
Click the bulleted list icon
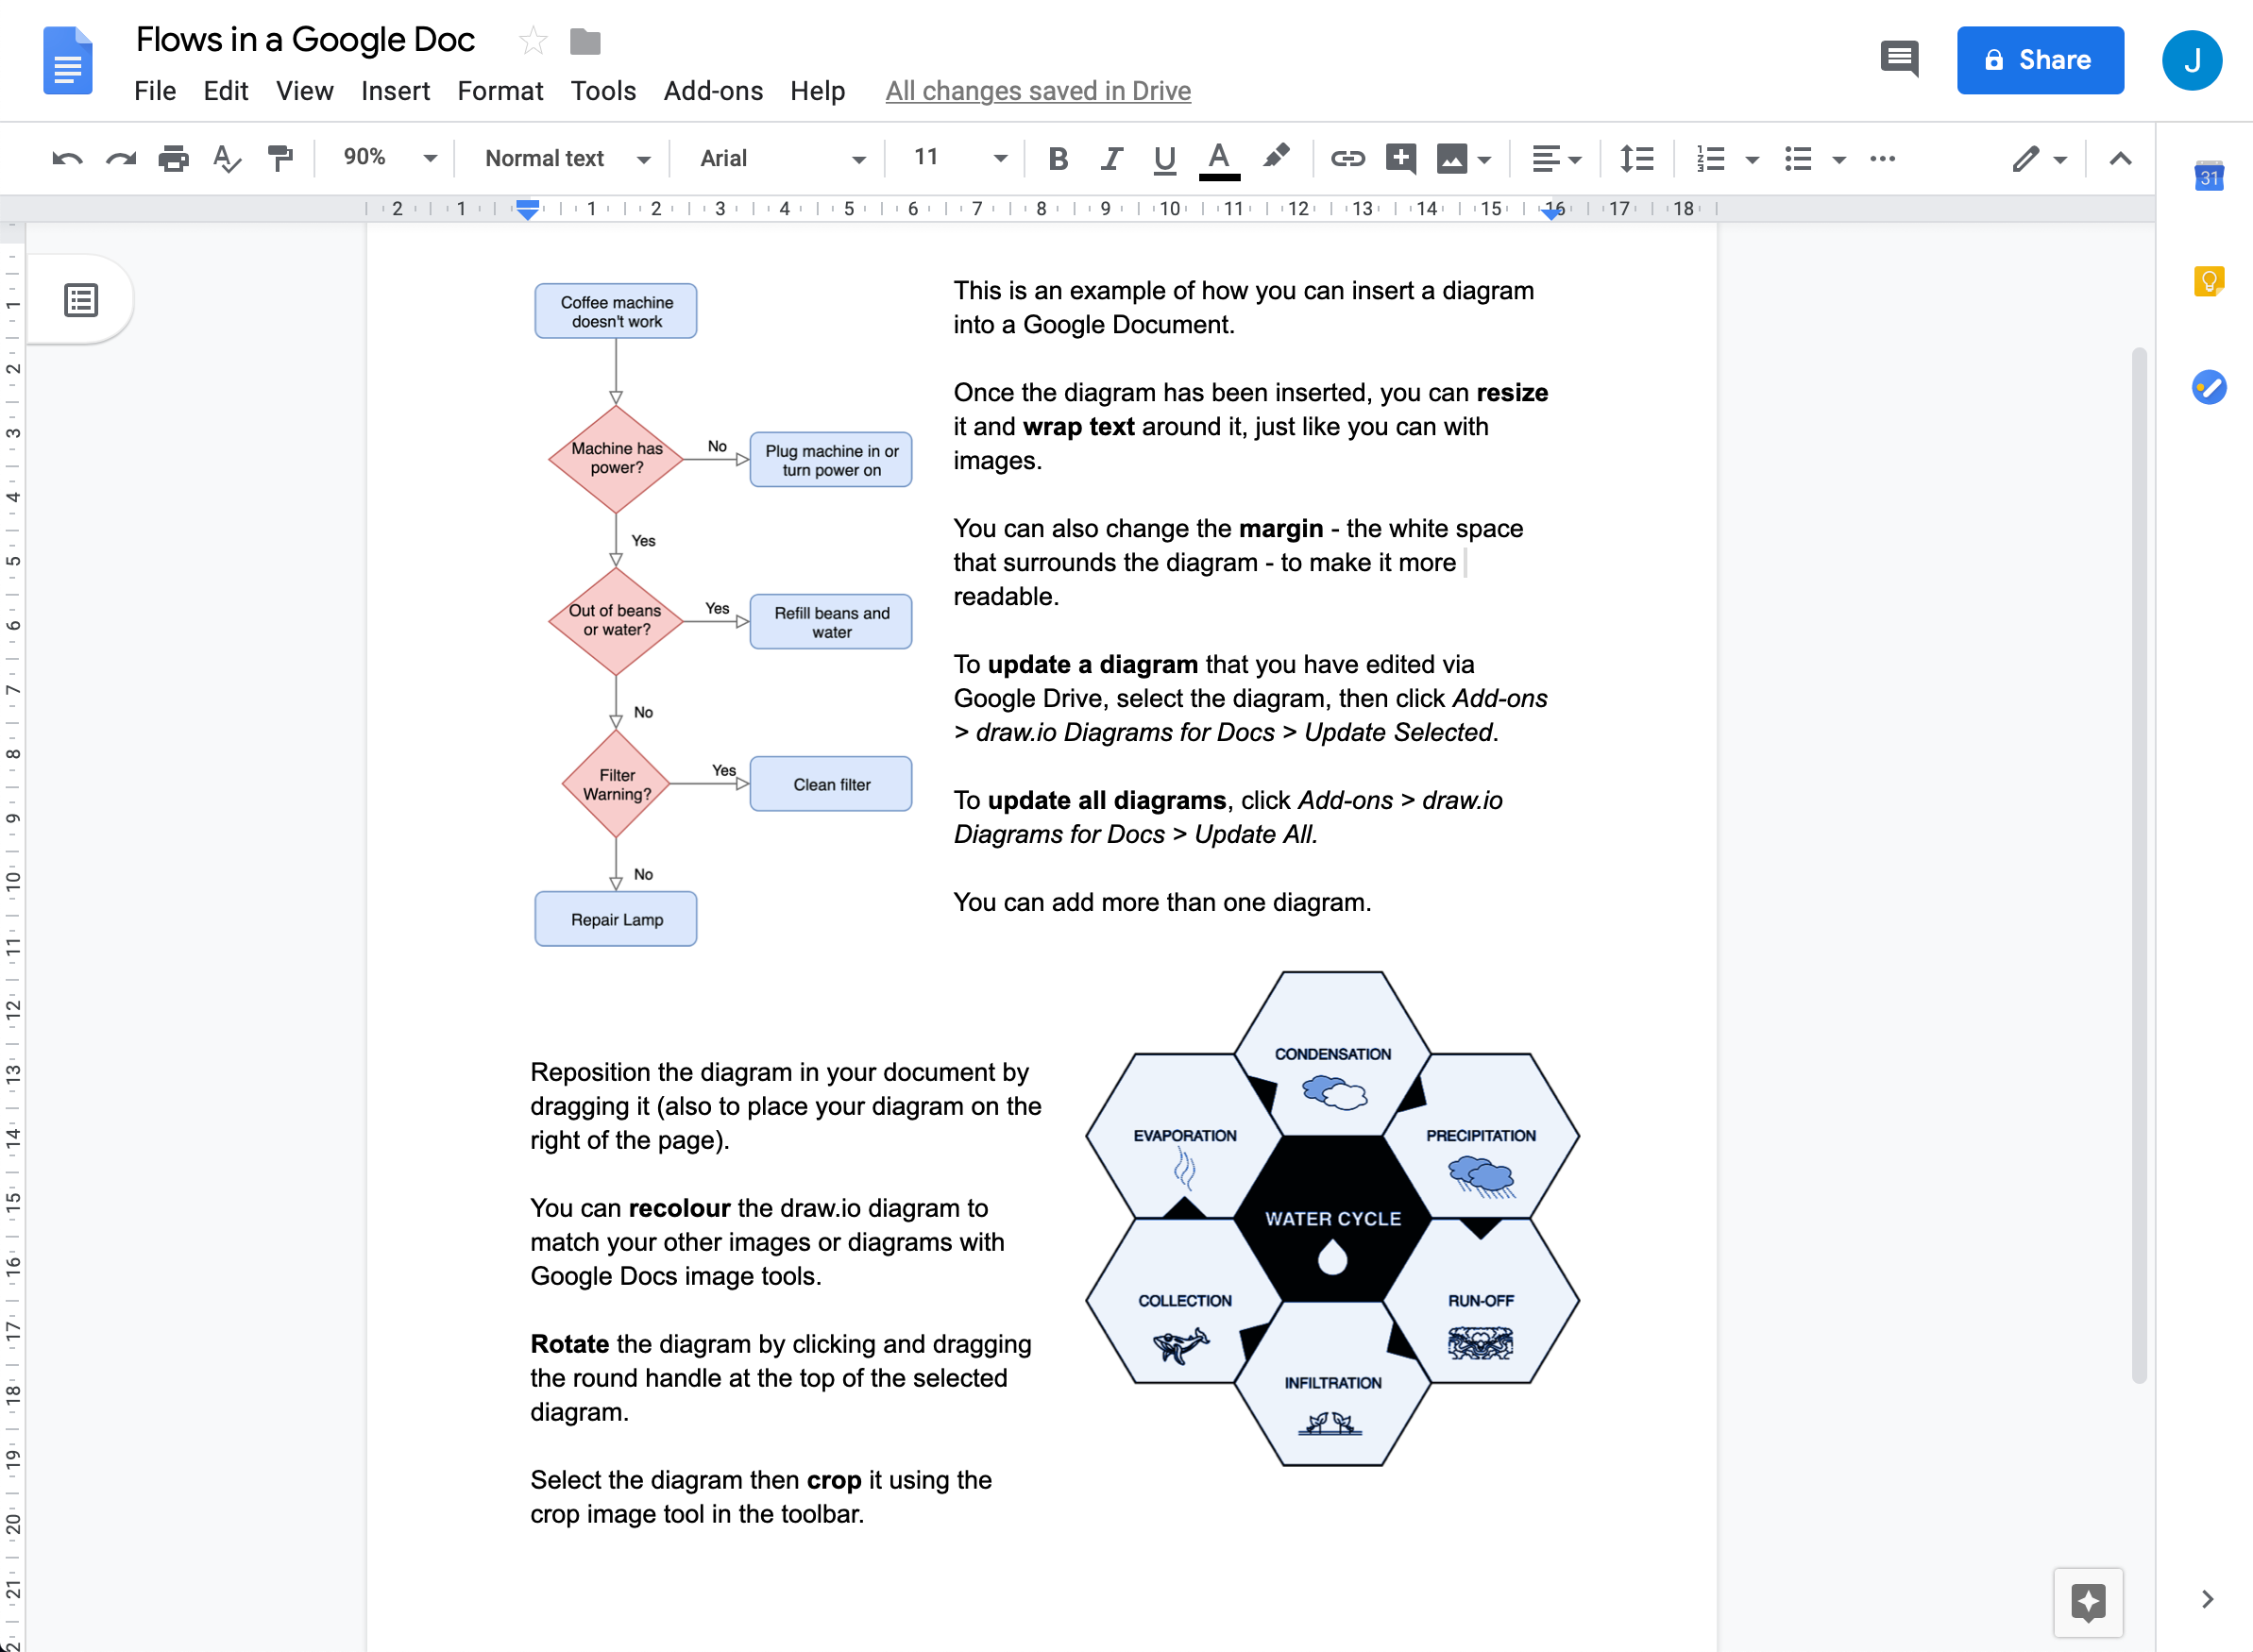(1793, 160)
